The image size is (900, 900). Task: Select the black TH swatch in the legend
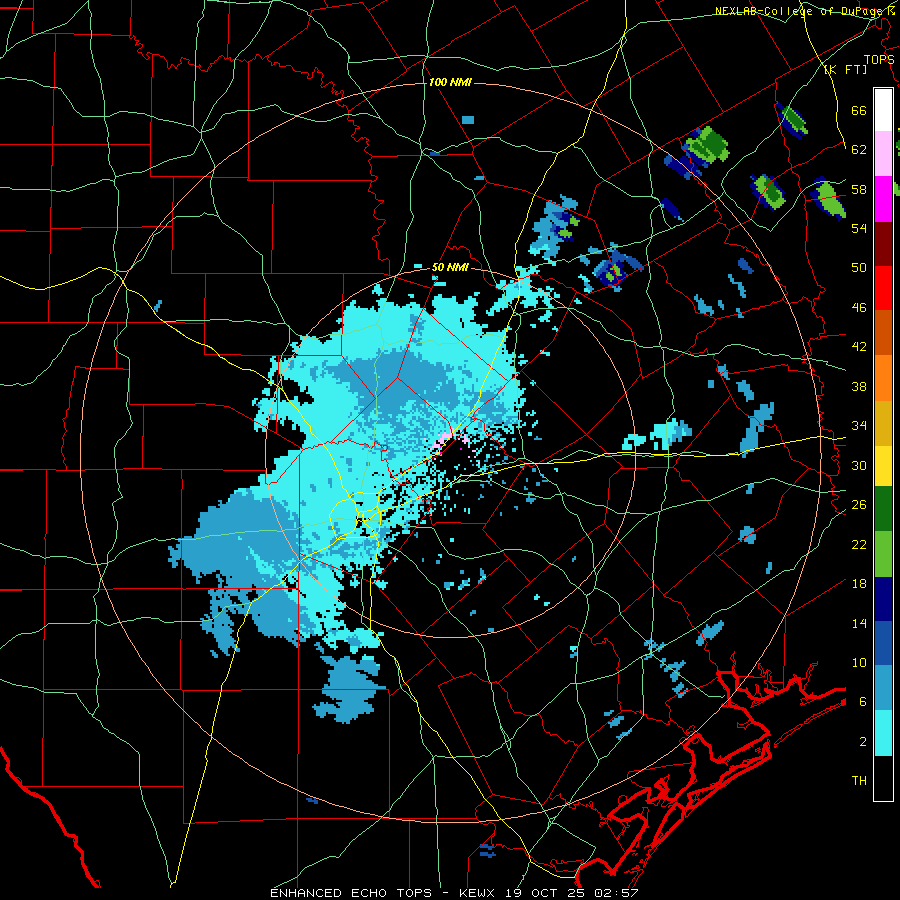tap(883, 778)
